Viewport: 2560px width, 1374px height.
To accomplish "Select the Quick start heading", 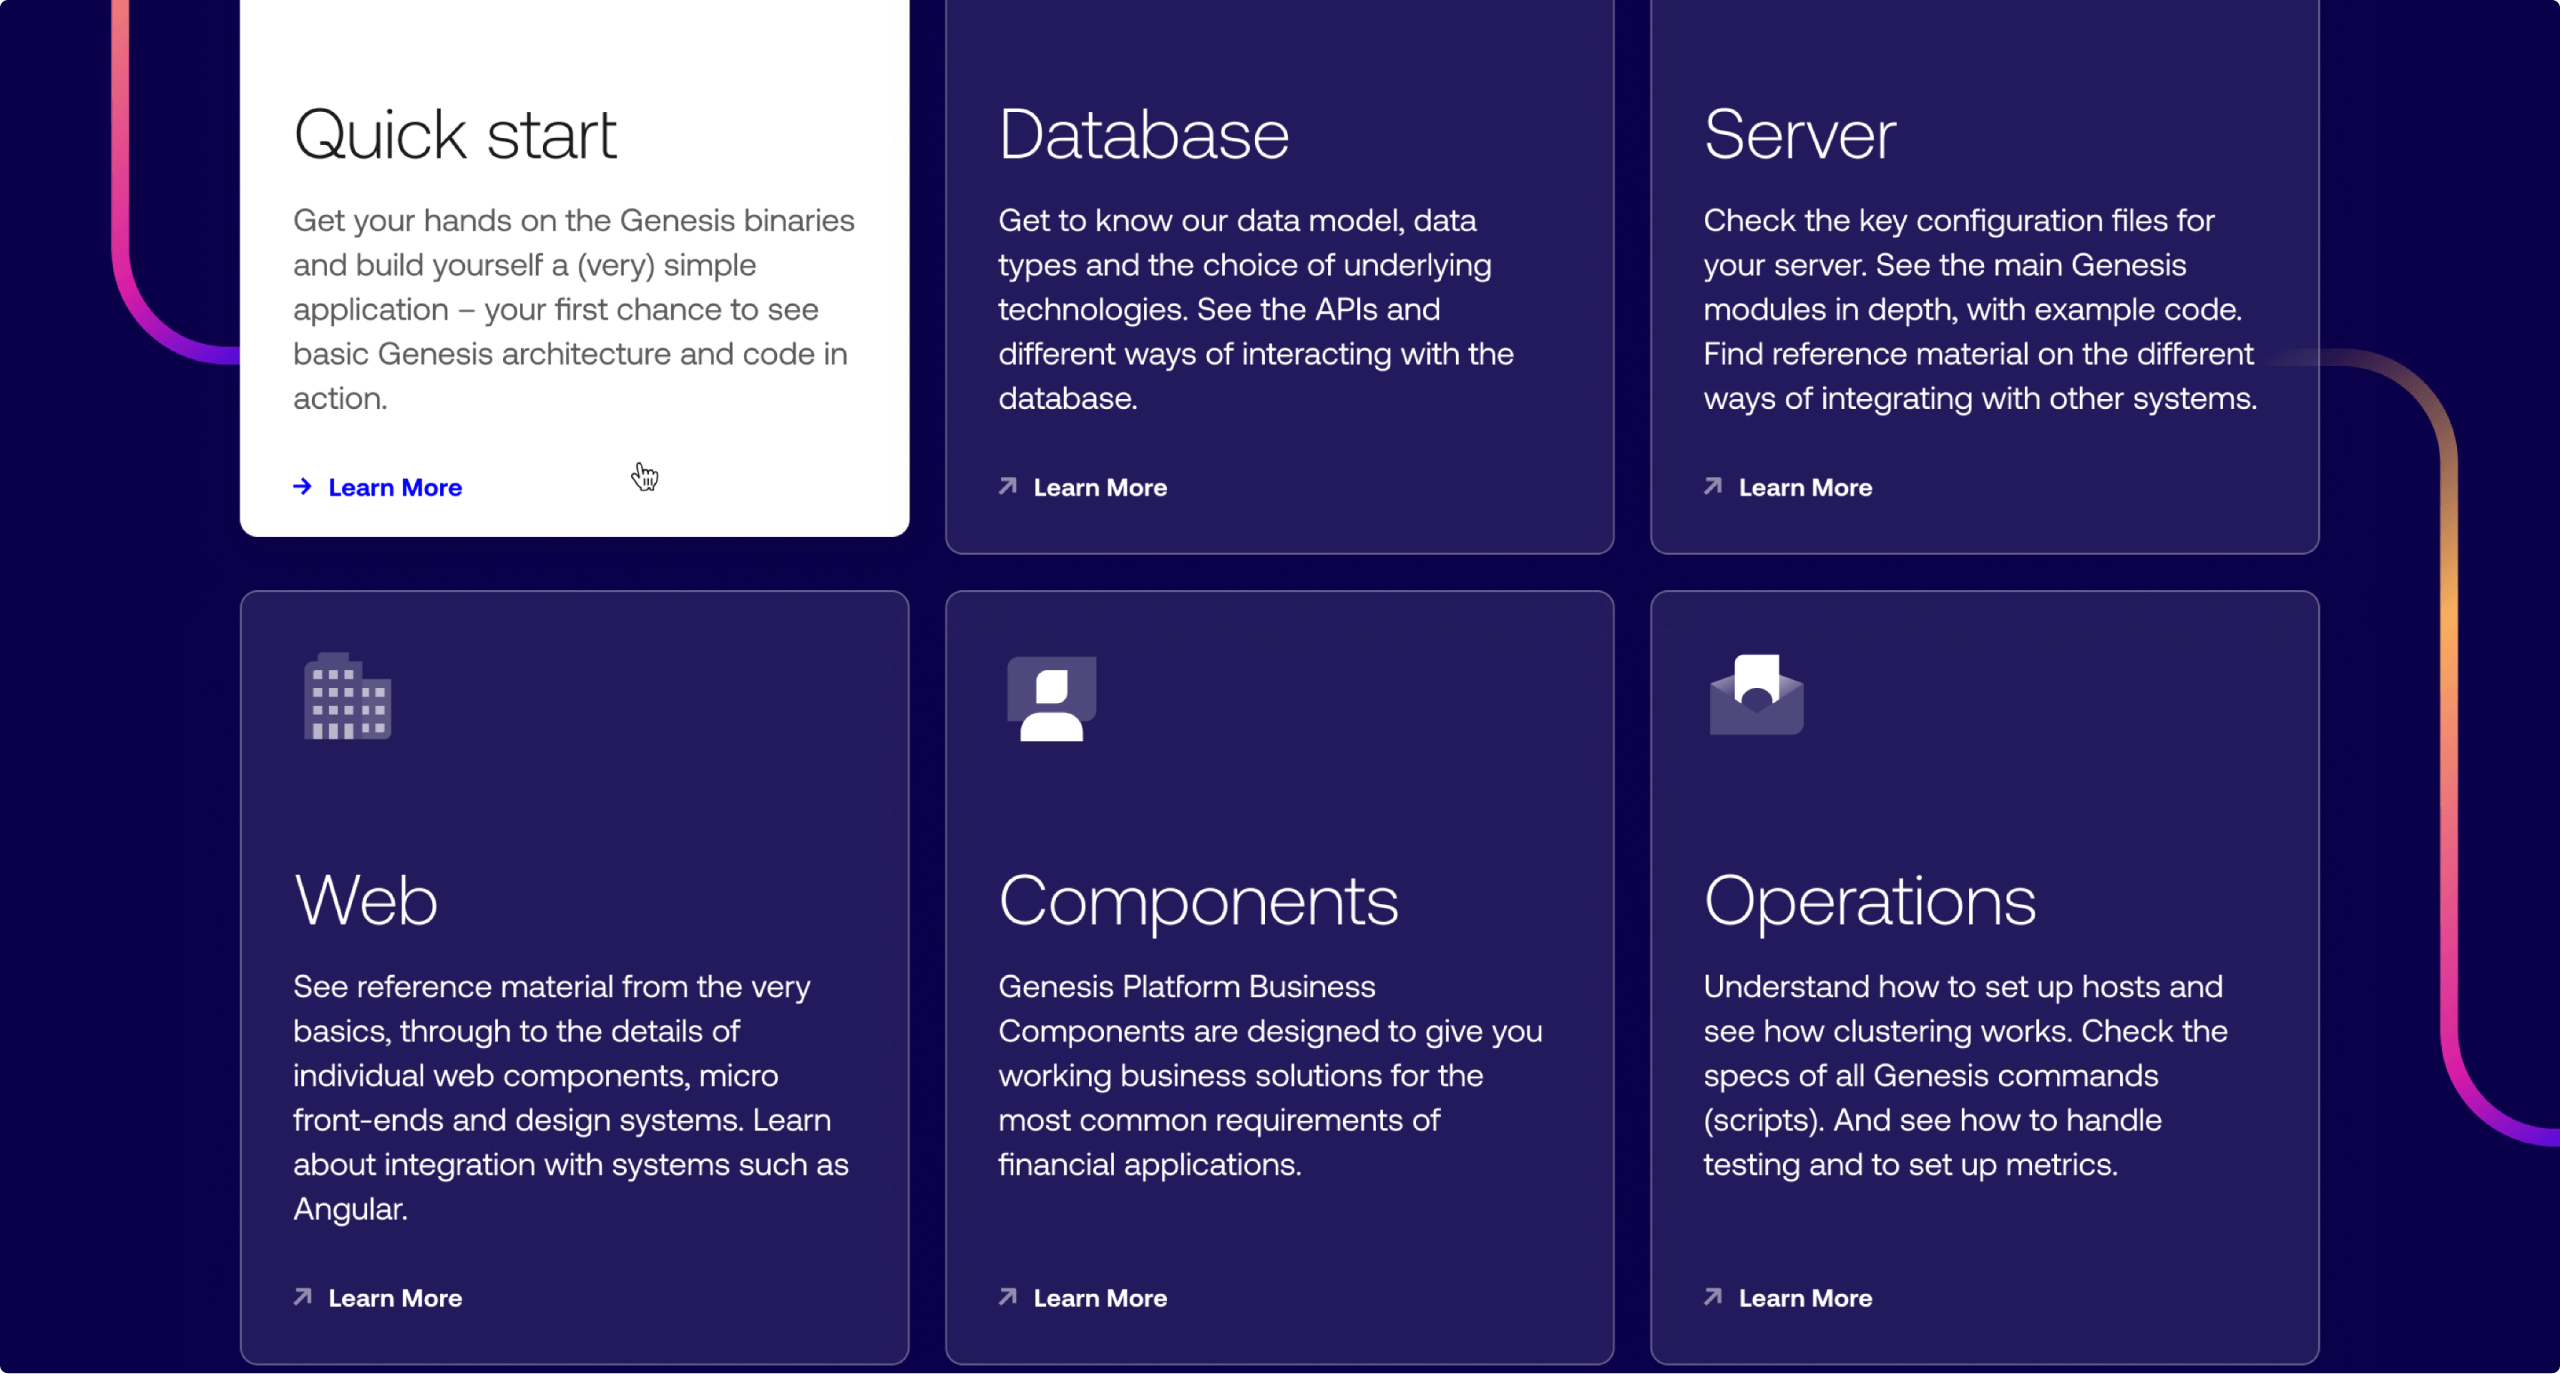I will 455,135.
